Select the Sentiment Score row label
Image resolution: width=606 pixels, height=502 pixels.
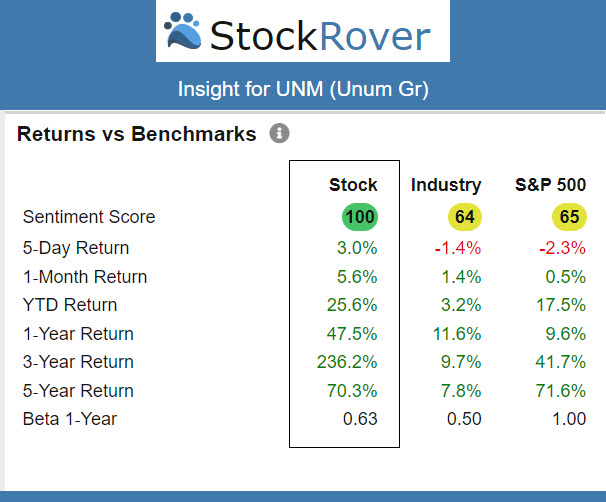pyautogui.click(x=89, y=217)
